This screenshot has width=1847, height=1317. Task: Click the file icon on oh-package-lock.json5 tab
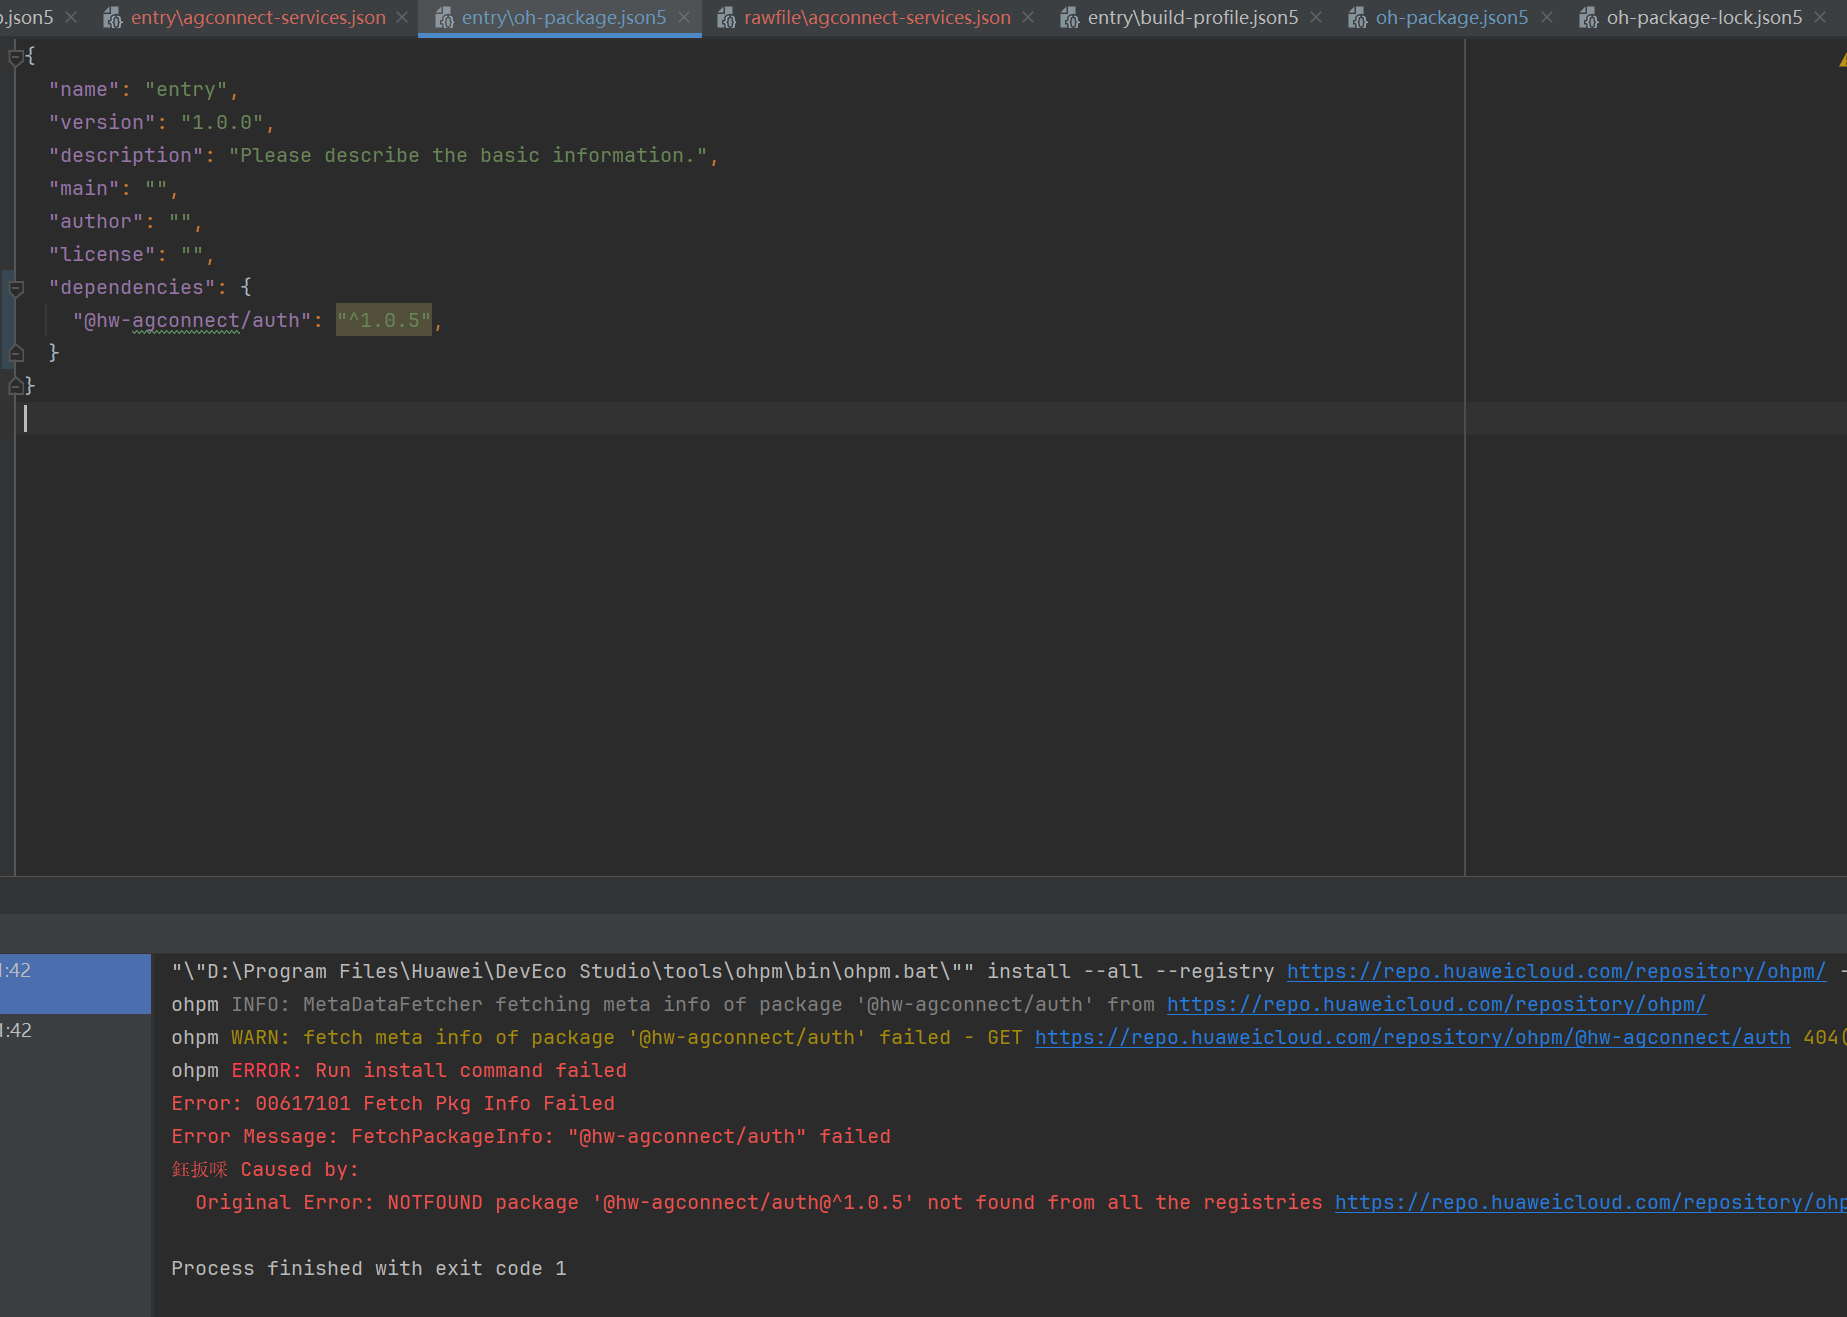(x=1588, y=18)
